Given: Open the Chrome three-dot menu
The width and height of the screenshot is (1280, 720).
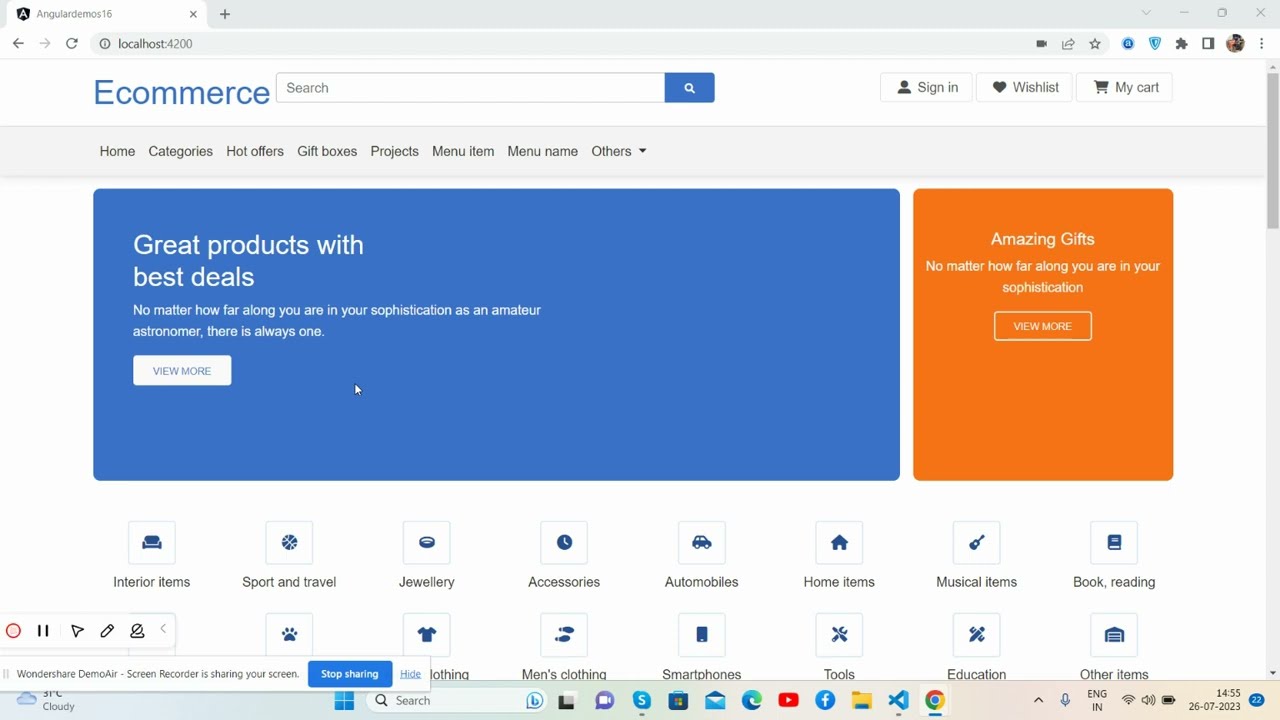Looking at the screenshot, I should [1262, 44].
